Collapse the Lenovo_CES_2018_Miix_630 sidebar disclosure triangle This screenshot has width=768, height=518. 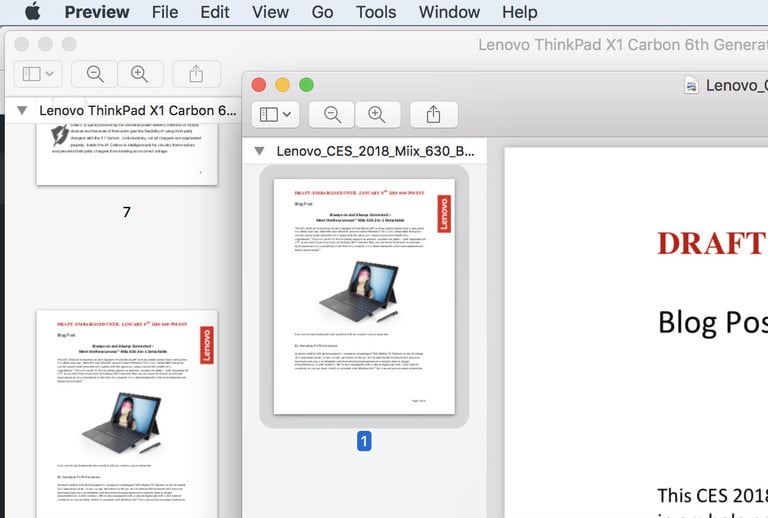coord(260,151)
